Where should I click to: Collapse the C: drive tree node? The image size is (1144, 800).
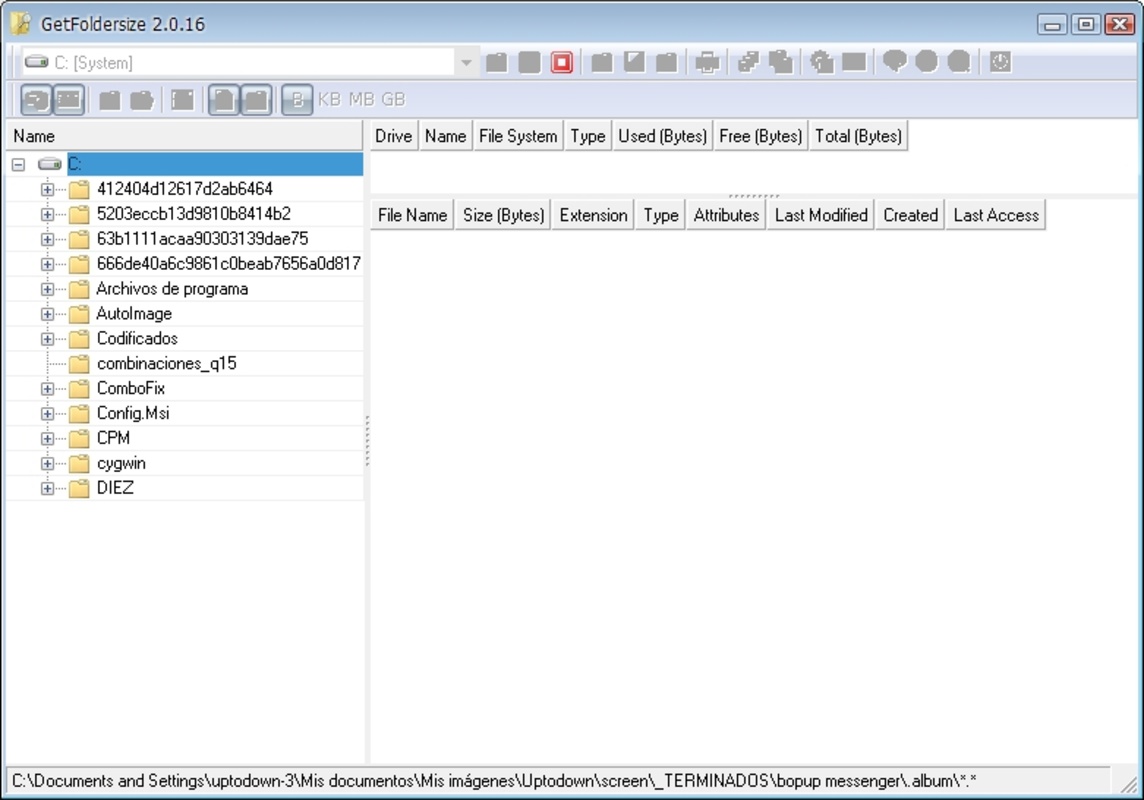coord(18,164)
